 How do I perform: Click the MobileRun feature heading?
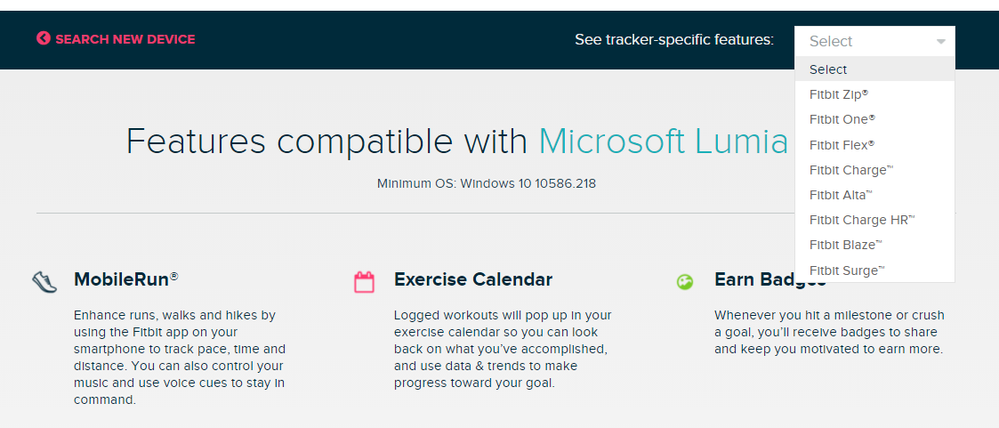[126, 279]
